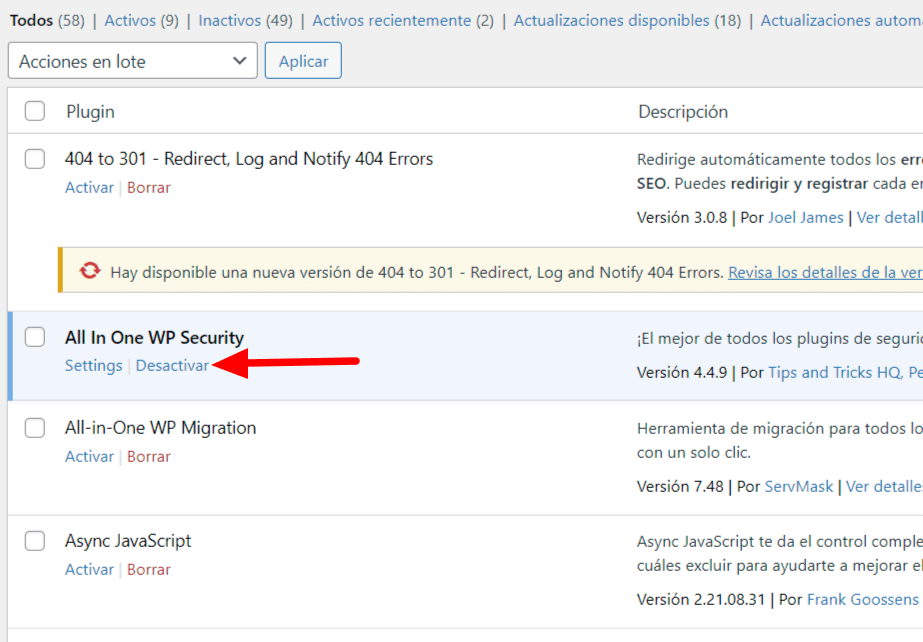Image resolution: width=923 pixels, height=642 pixels.
Task: Click Borrar under All-in-One WP Migration
Action: (149, 457)
